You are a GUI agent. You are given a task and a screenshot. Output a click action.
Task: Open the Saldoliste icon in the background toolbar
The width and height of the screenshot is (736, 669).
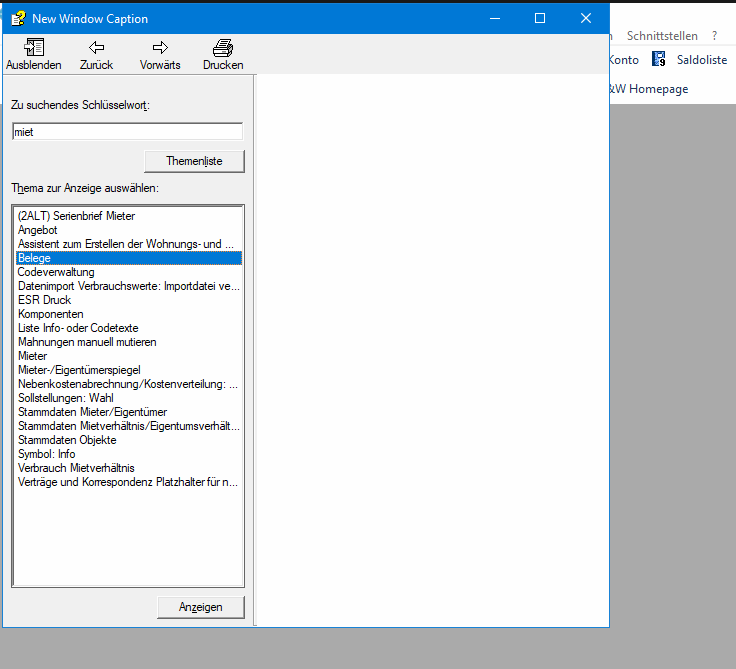pyautogui.click(x=659, y=59)
